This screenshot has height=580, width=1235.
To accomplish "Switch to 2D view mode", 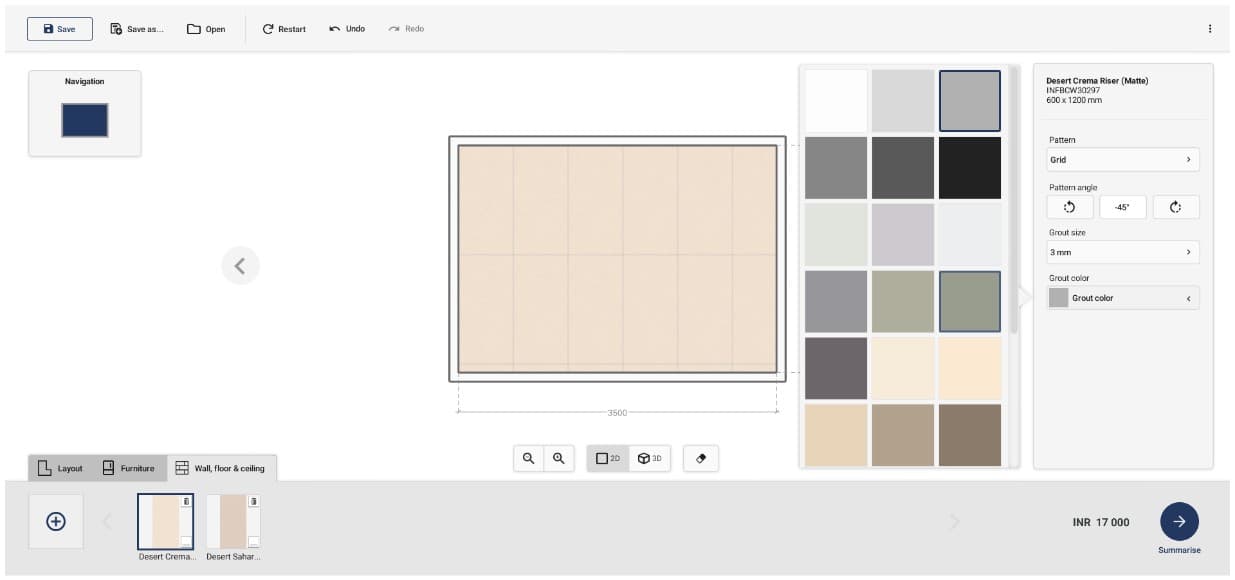I will [x=608, y=458].
